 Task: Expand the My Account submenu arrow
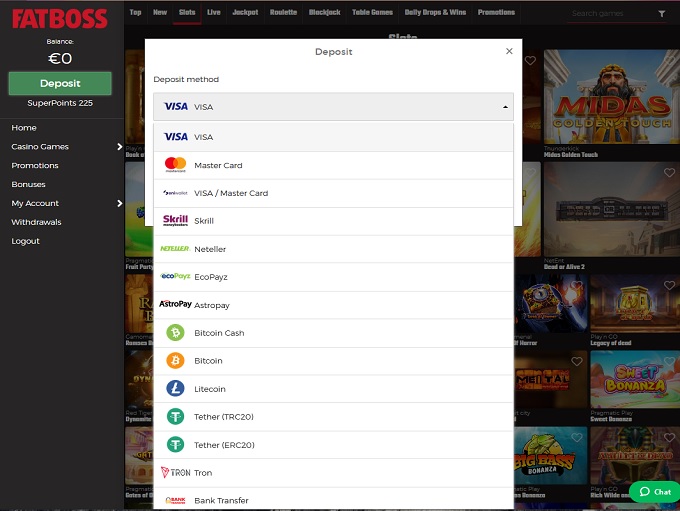click(x=120, y=203)
